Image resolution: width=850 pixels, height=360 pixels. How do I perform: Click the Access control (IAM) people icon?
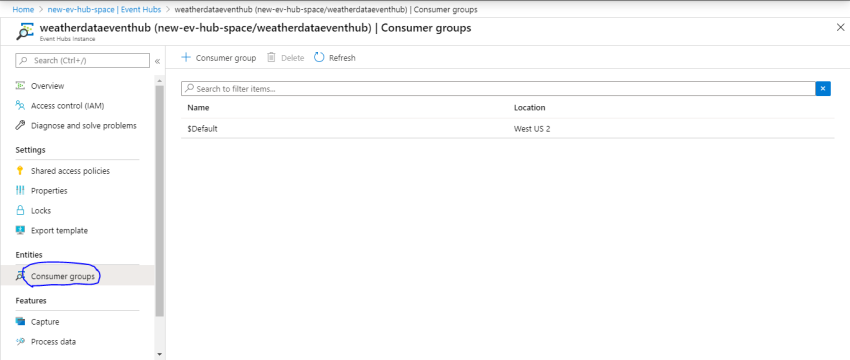point(21,105)
